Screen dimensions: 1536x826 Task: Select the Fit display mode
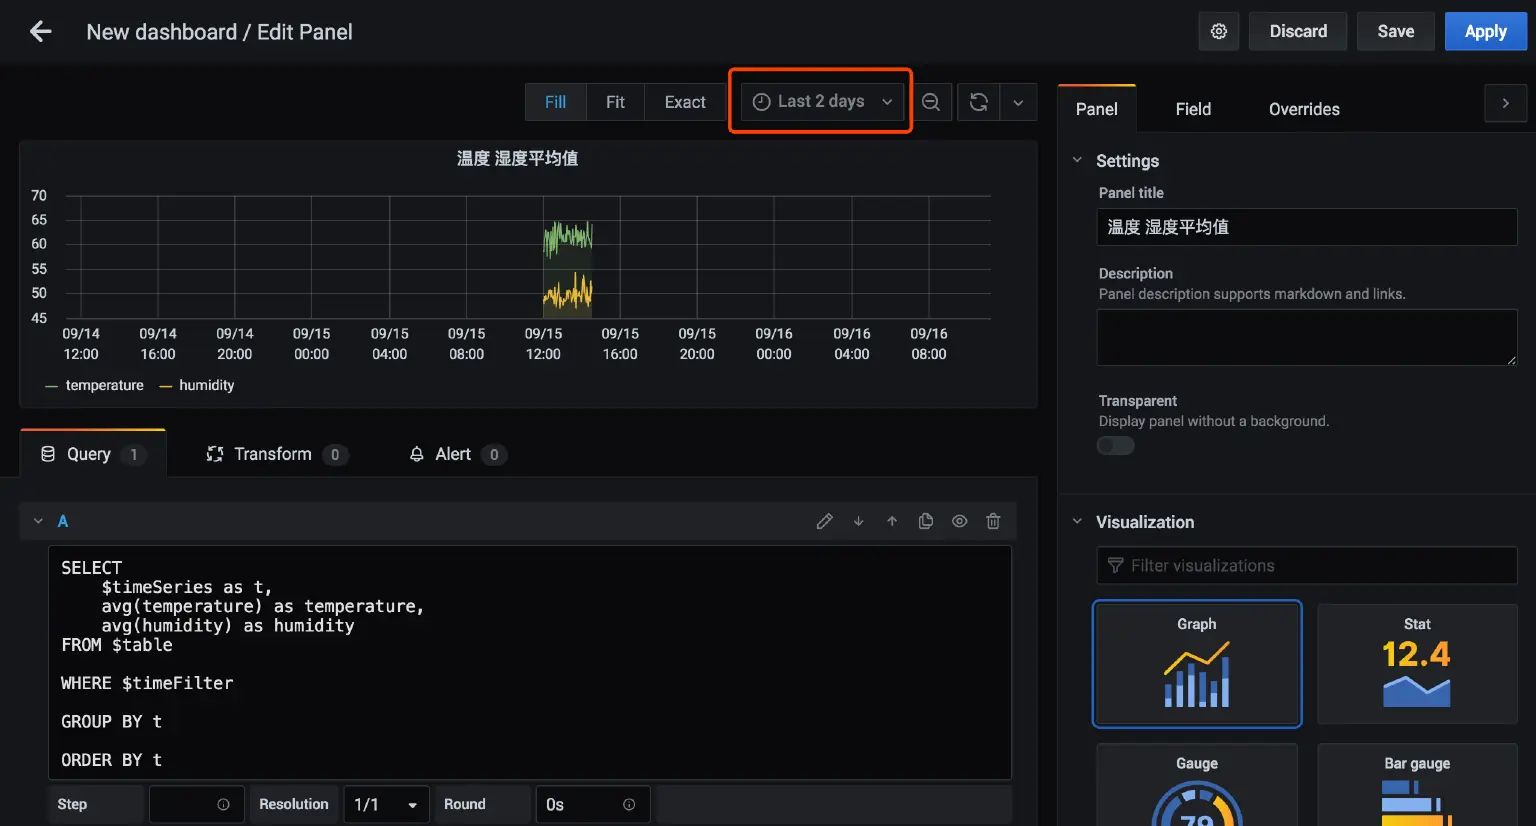(615, 102)
